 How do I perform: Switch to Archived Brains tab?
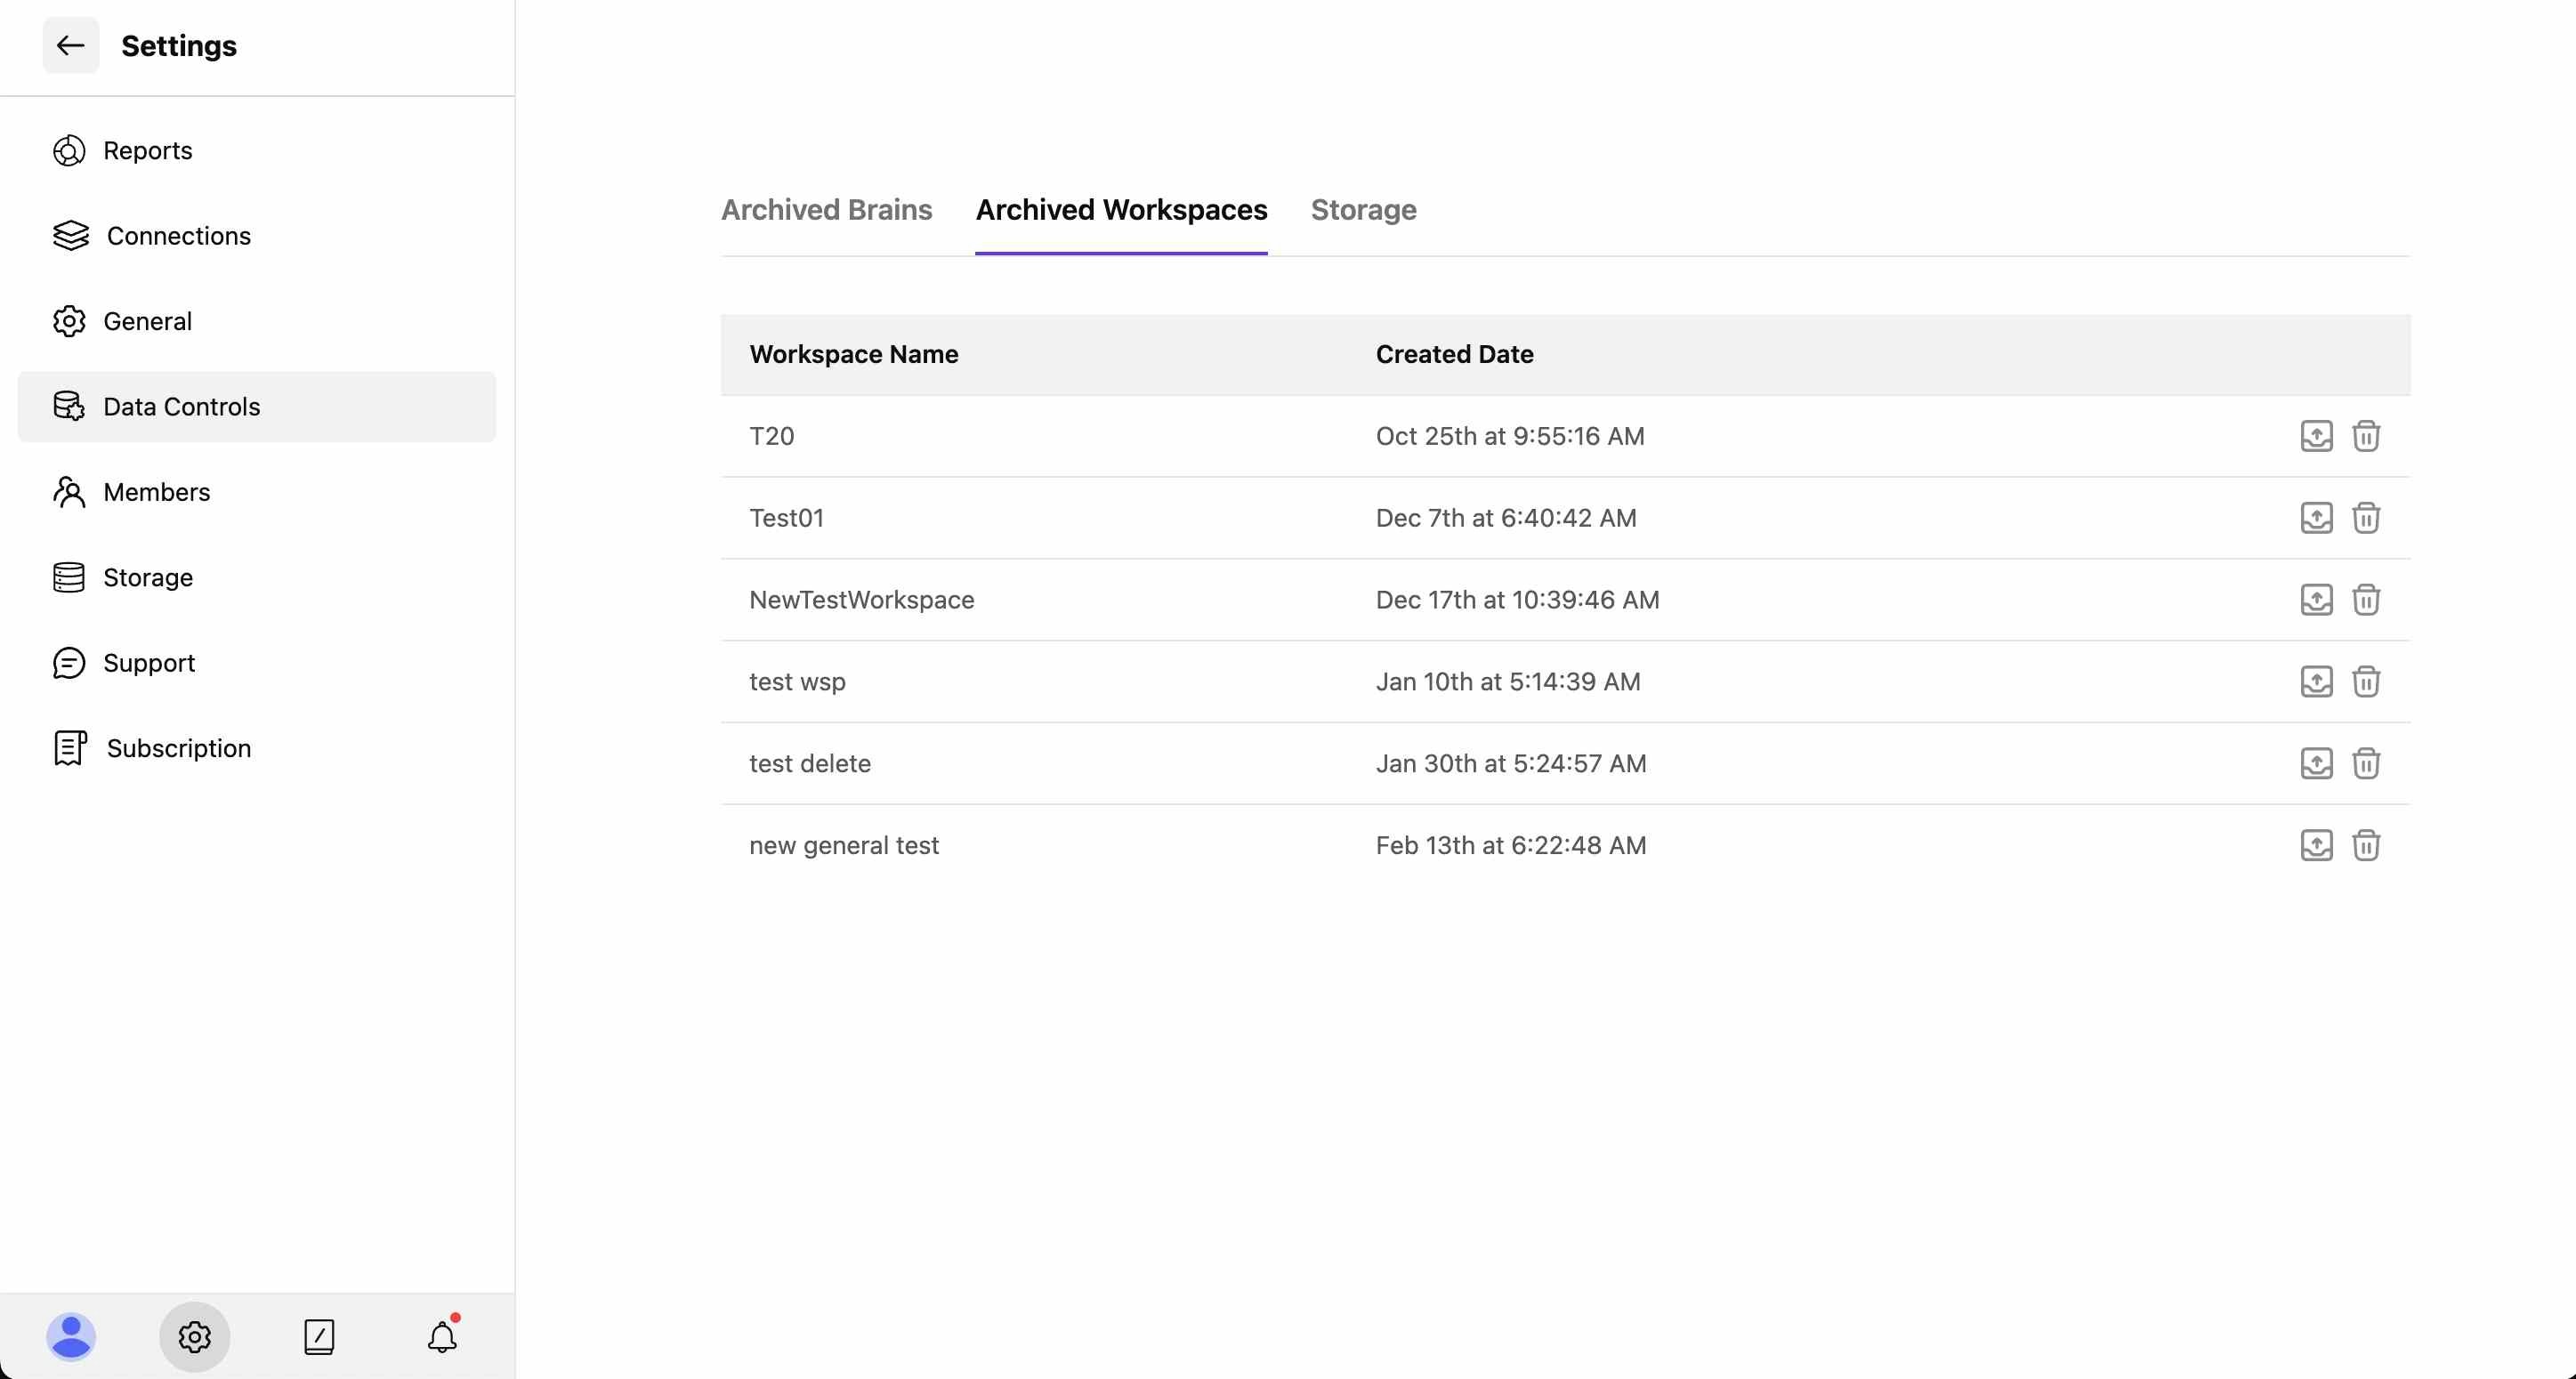pyautogui.click(x=826, y=210)
